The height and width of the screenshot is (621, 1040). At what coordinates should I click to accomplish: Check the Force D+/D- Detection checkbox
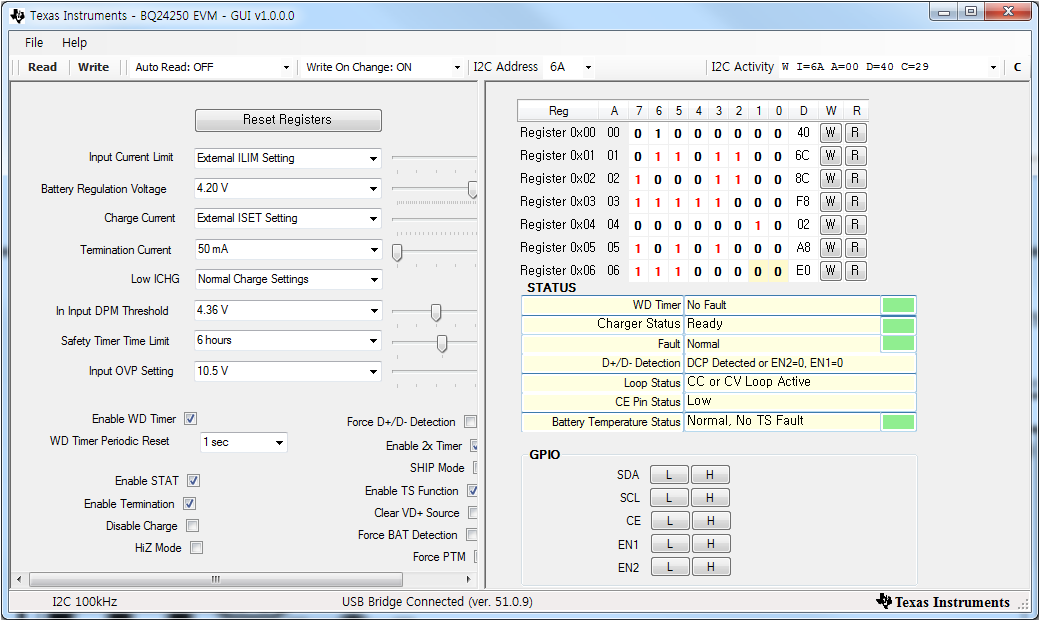coord(470,422)
